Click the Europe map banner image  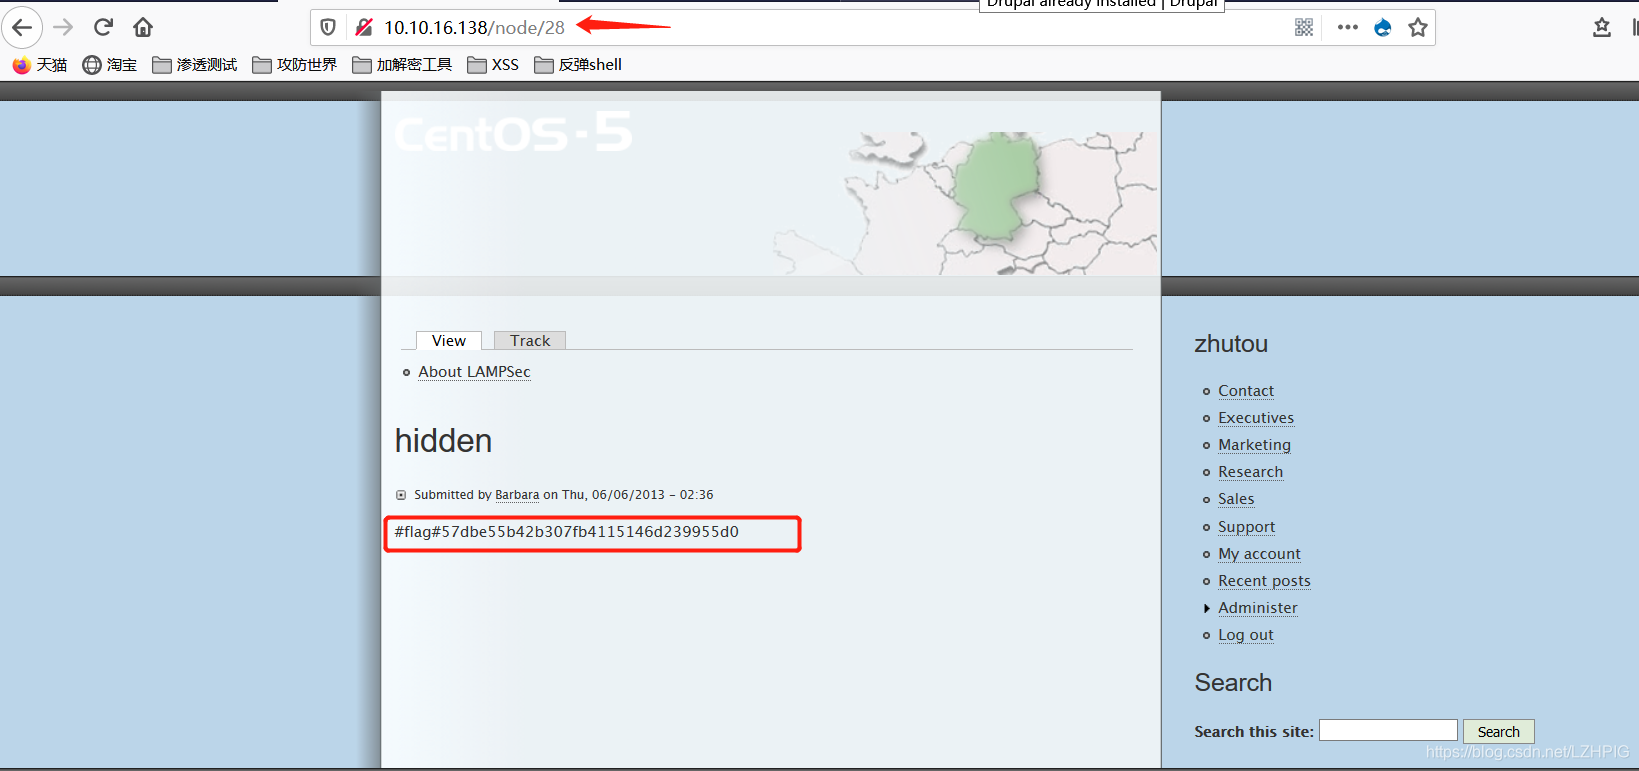click(965, 203)
